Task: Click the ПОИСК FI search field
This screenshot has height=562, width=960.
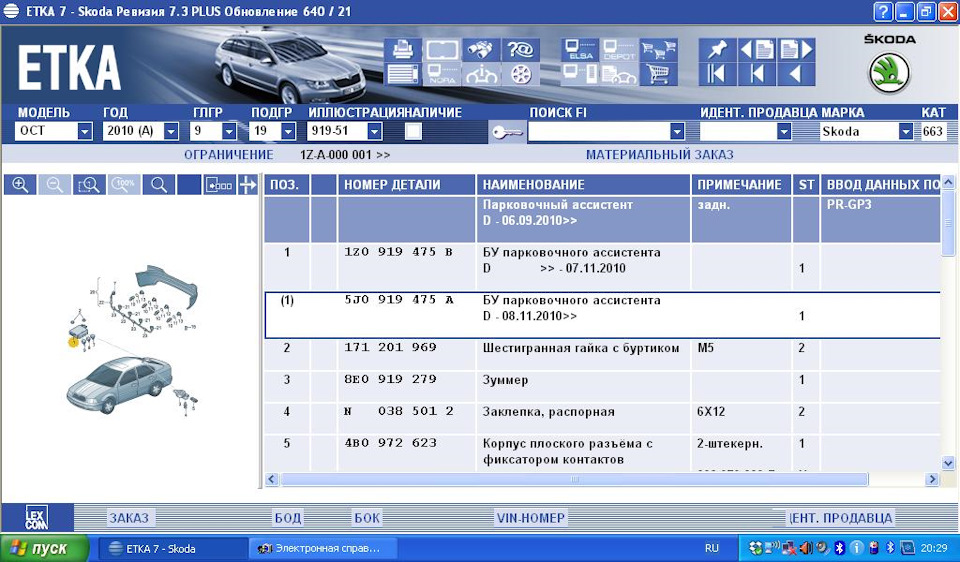Action: coord(598,131)
